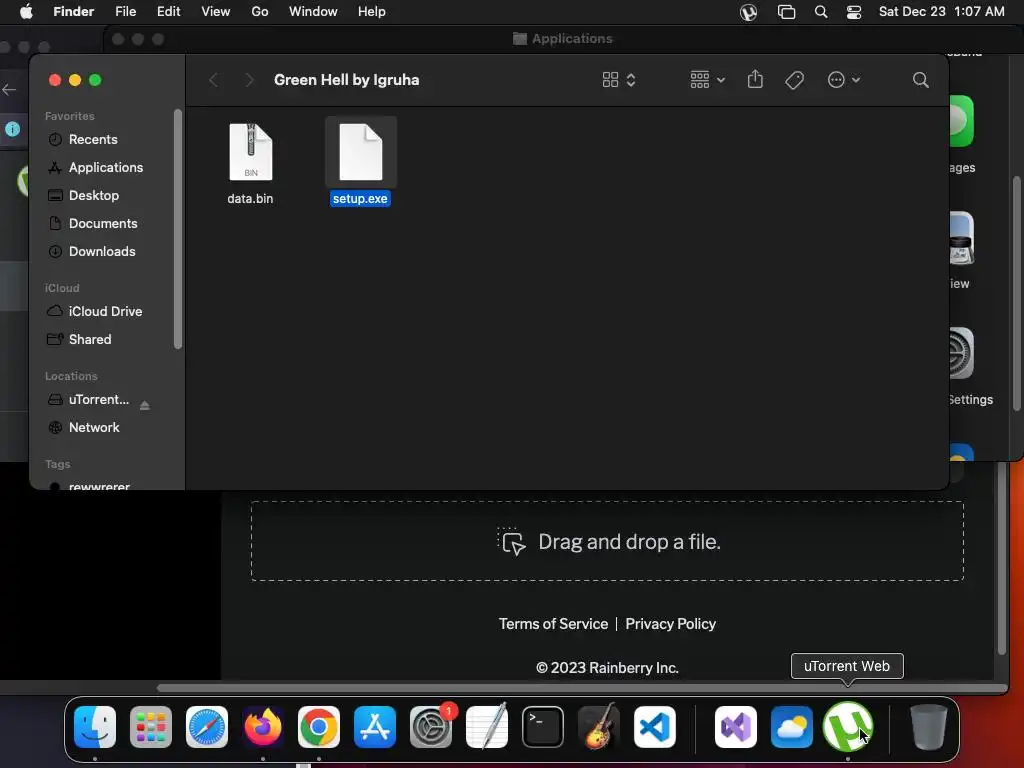Open the setup.exe file icon
Viewport: 1024px width, 768px height.
click(x=360, y=152)
